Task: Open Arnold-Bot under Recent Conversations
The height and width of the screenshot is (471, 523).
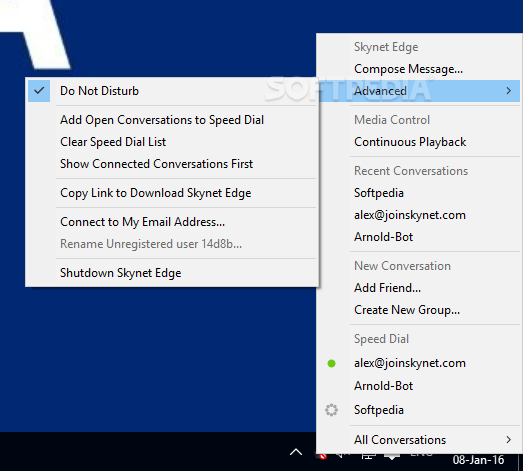Action: click(x=420, y=237)
